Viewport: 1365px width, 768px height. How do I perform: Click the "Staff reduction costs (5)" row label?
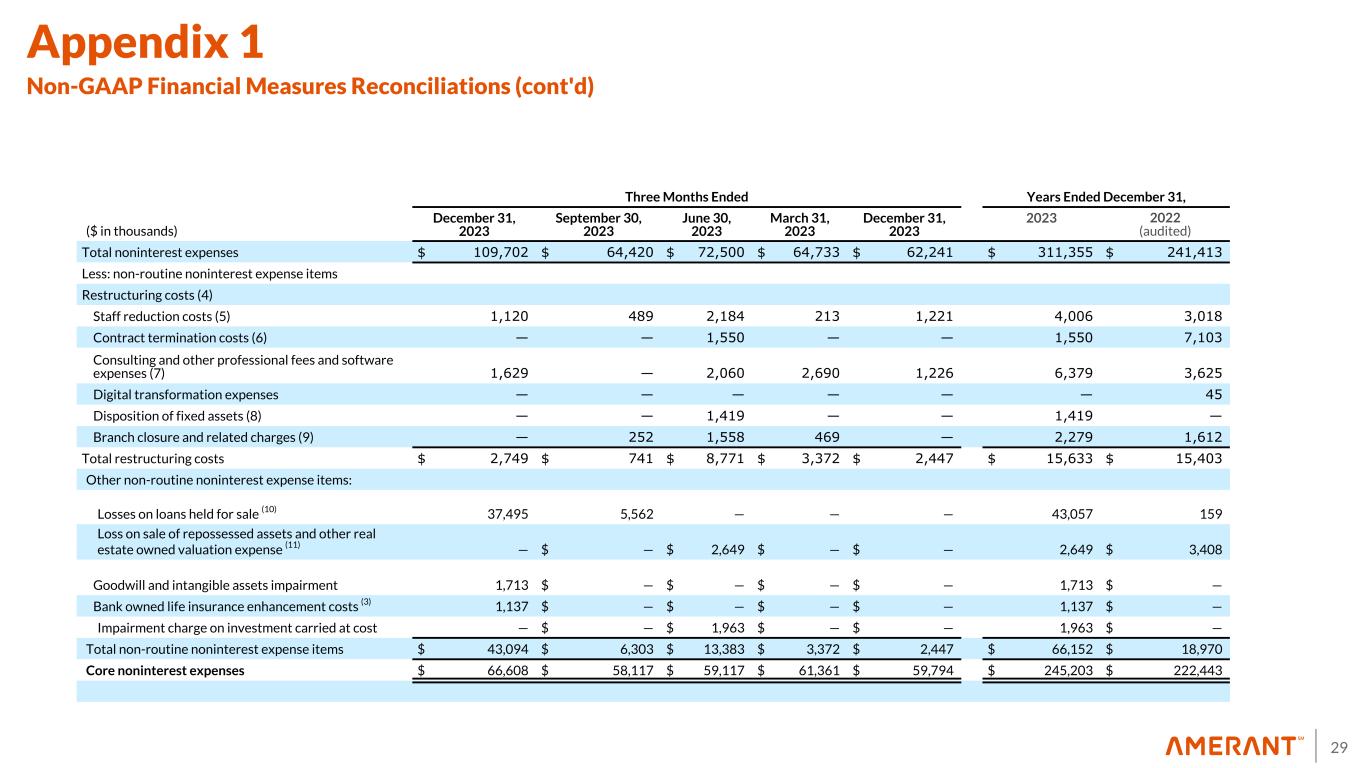(x=161, y=315)
